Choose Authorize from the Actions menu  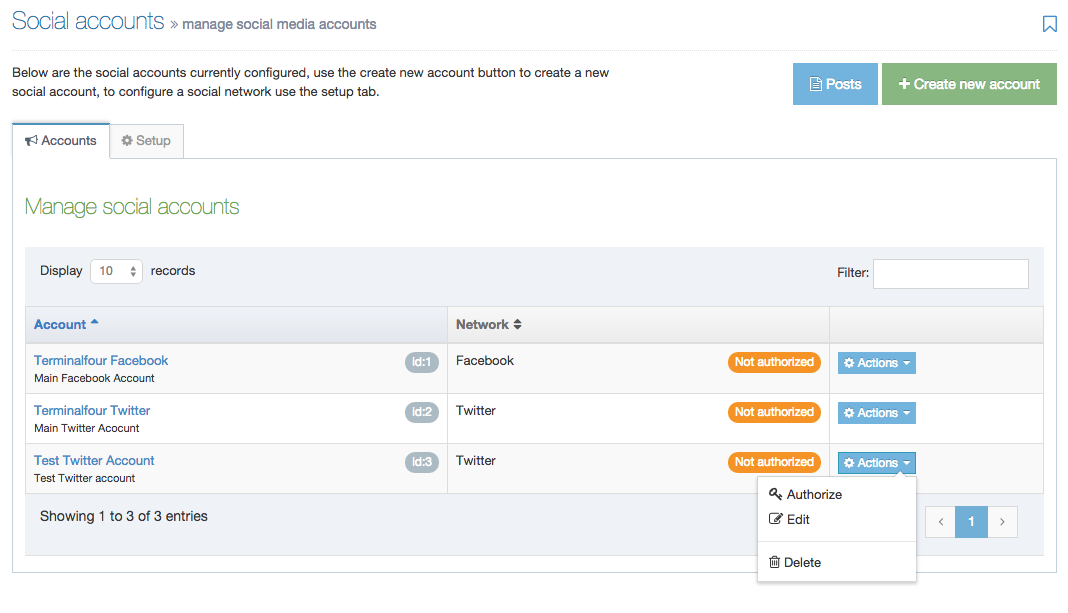tap(813, 494)
